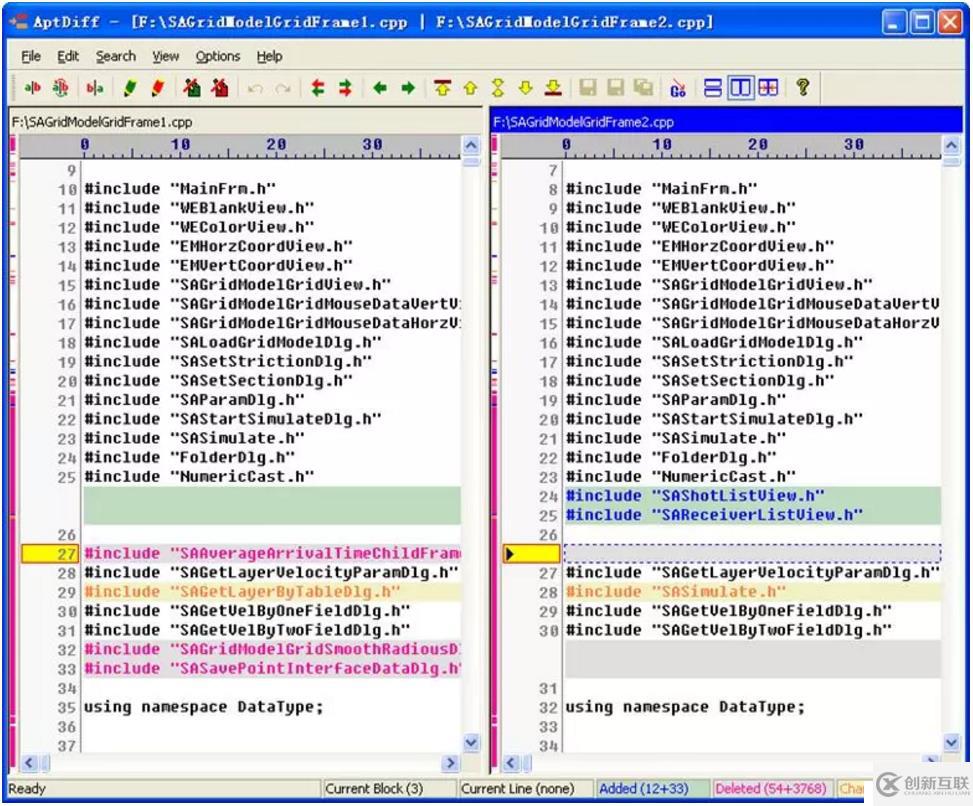Click the Deleted (54+3768) status bar entry
The image size is (973, 806).
click(773, 789)
